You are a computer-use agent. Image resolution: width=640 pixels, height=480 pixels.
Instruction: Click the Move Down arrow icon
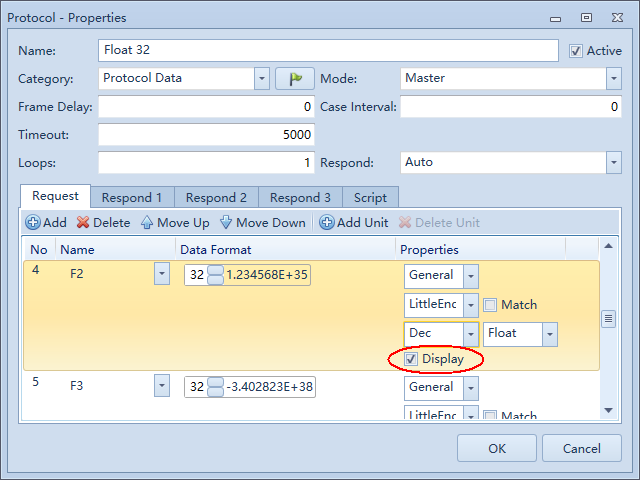(x=225, y=223)
